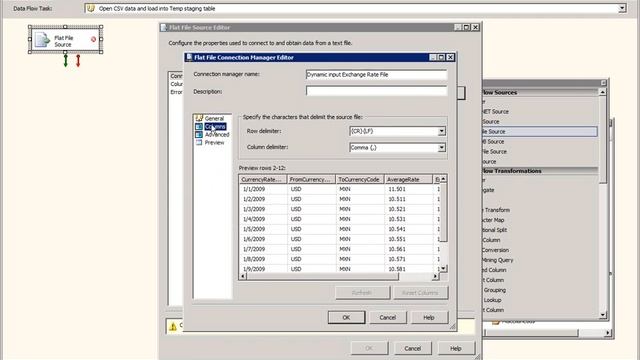This screenshot has height=360, width=640.
Task: Click the General page icon
Action: pos(199,118)
